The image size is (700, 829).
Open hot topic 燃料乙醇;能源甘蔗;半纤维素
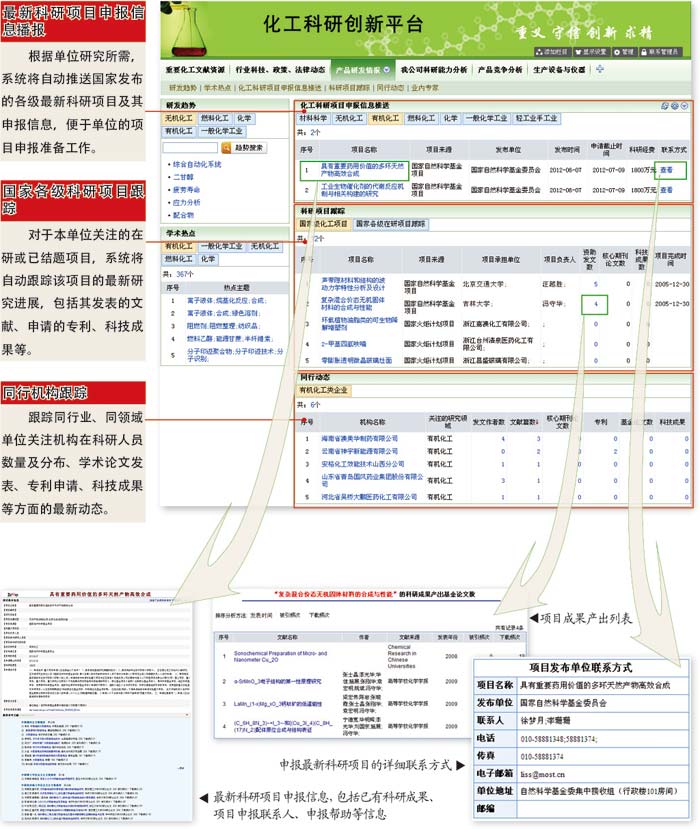click(229, 339)
